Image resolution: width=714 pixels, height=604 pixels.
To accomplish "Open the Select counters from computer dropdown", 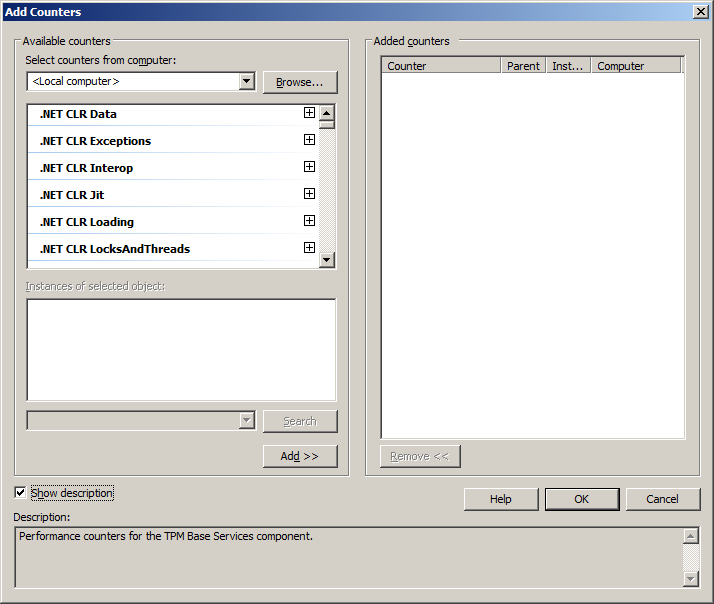I will coord(247,82).
